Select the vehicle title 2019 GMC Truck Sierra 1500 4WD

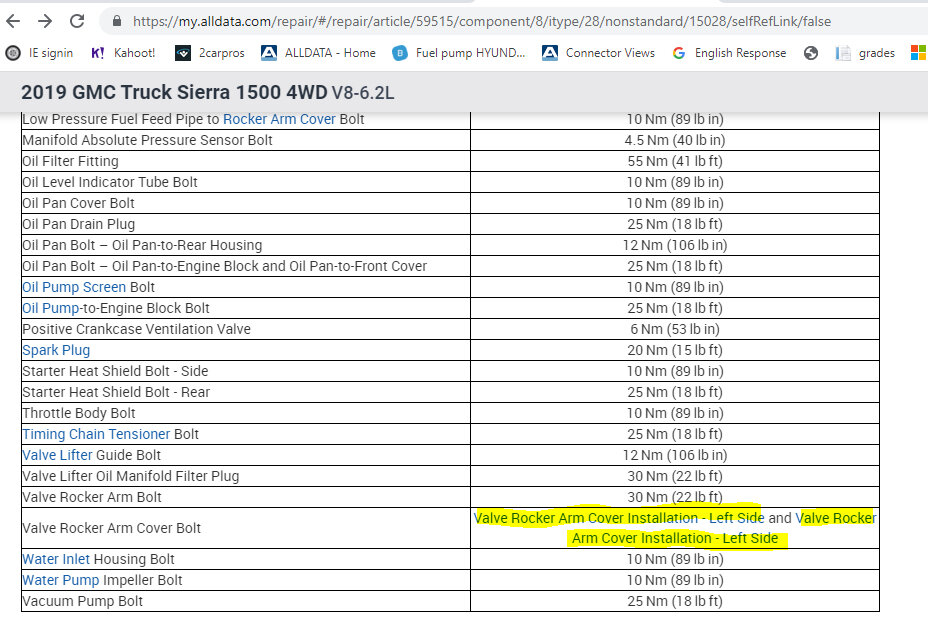click(x=174, y=92)
